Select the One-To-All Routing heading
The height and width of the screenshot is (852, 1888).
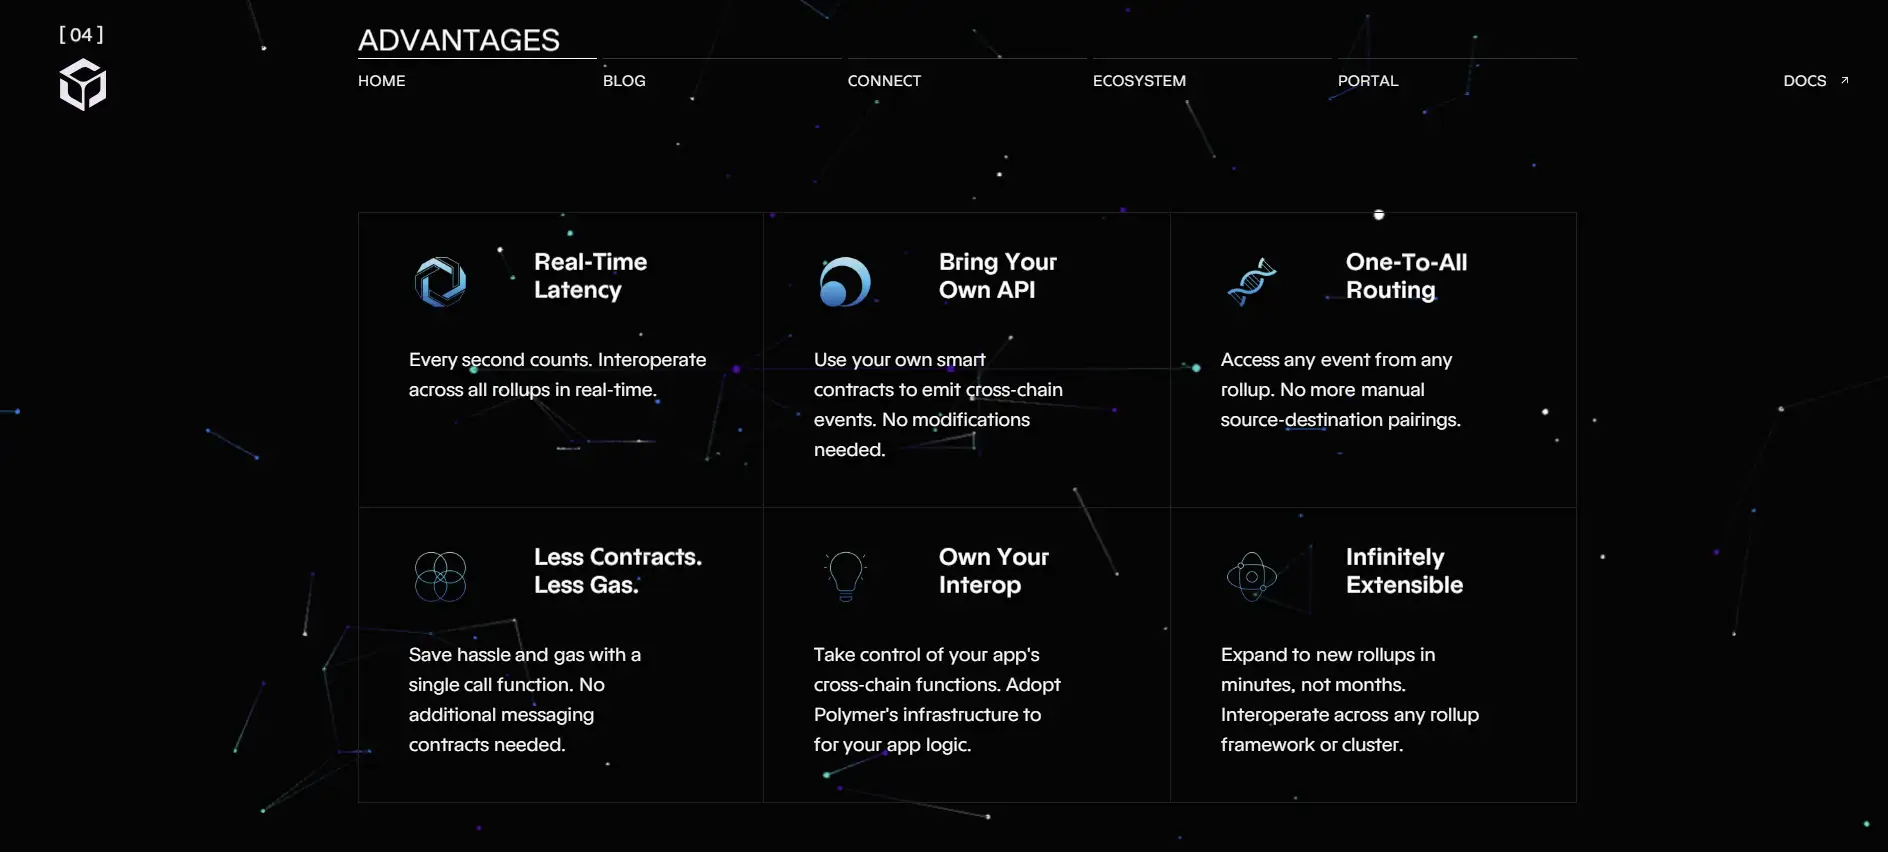[1406, 276]
